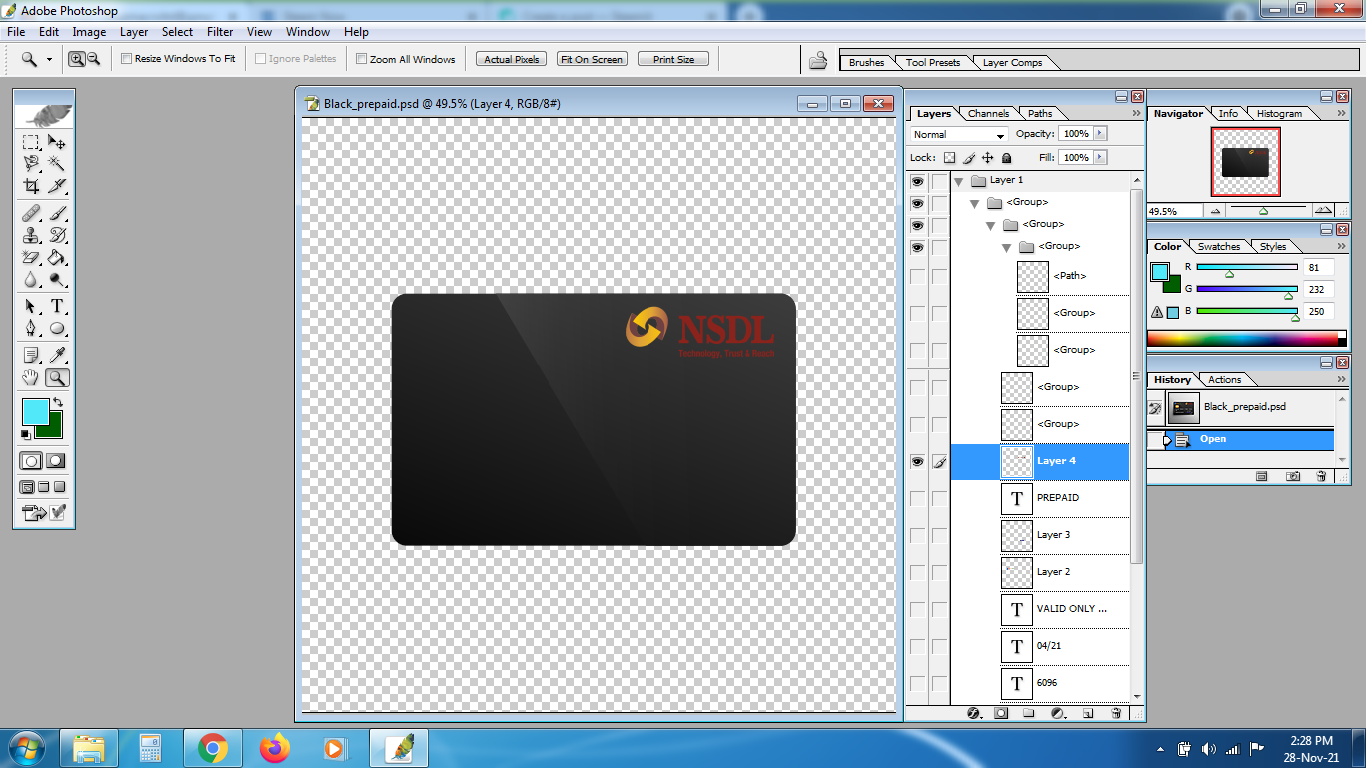1366x768 pixels.
Task: Activate the Hand tool
Action: click(x=31, y=377)
